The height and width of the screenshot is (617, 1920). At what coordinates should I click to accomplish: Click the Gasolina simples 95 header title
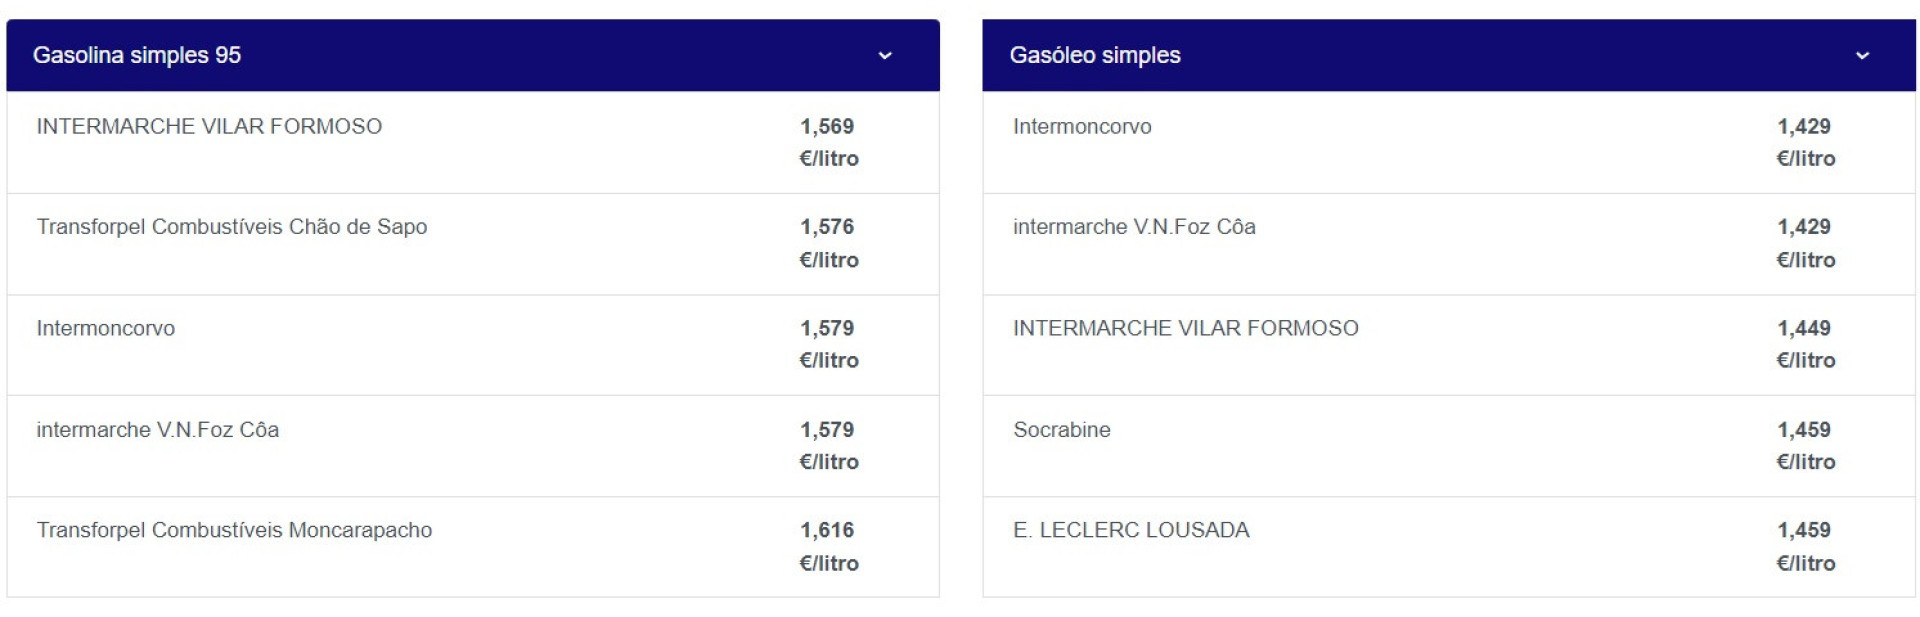[137, 55]
